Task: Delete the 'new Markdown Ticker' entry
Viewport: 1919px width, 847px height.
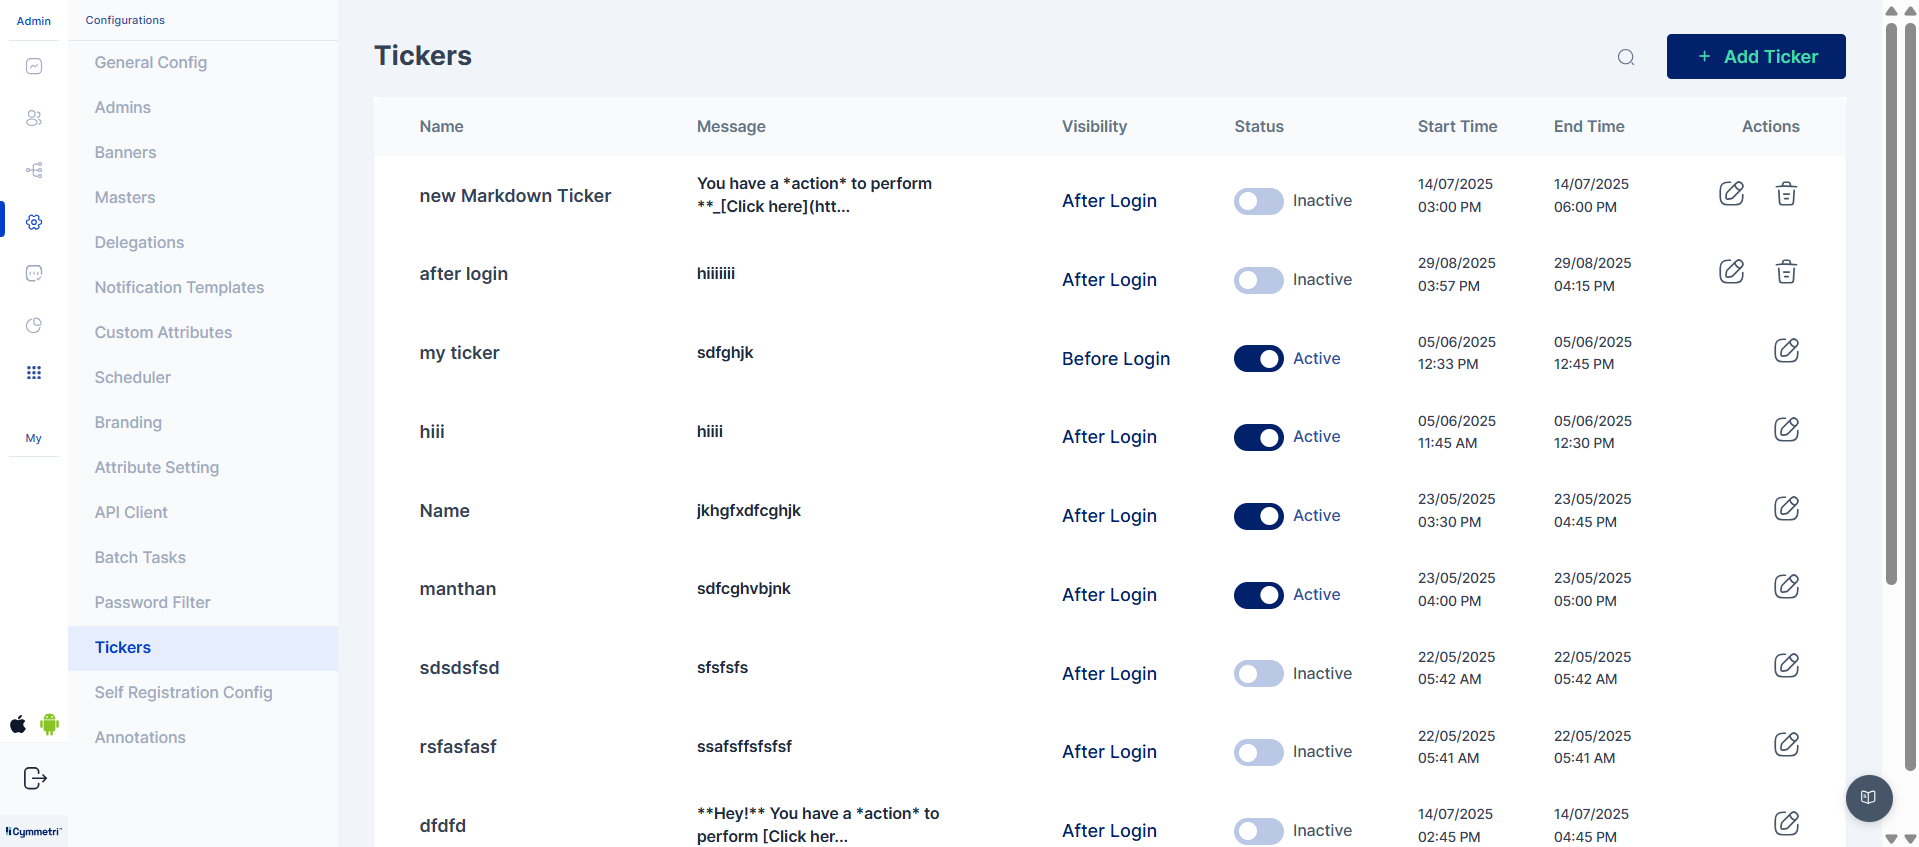Action: (x=1786, y=193)
